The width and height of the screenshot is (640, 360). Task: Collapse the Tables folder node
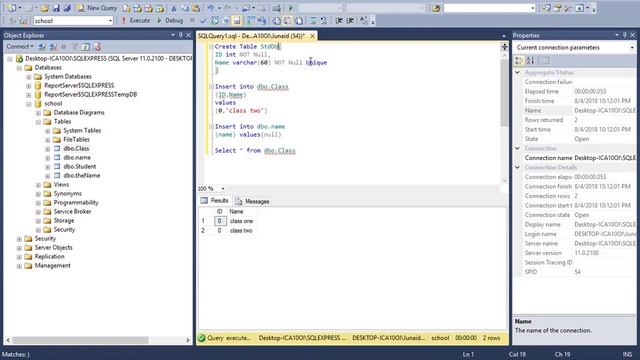point(38,122)
